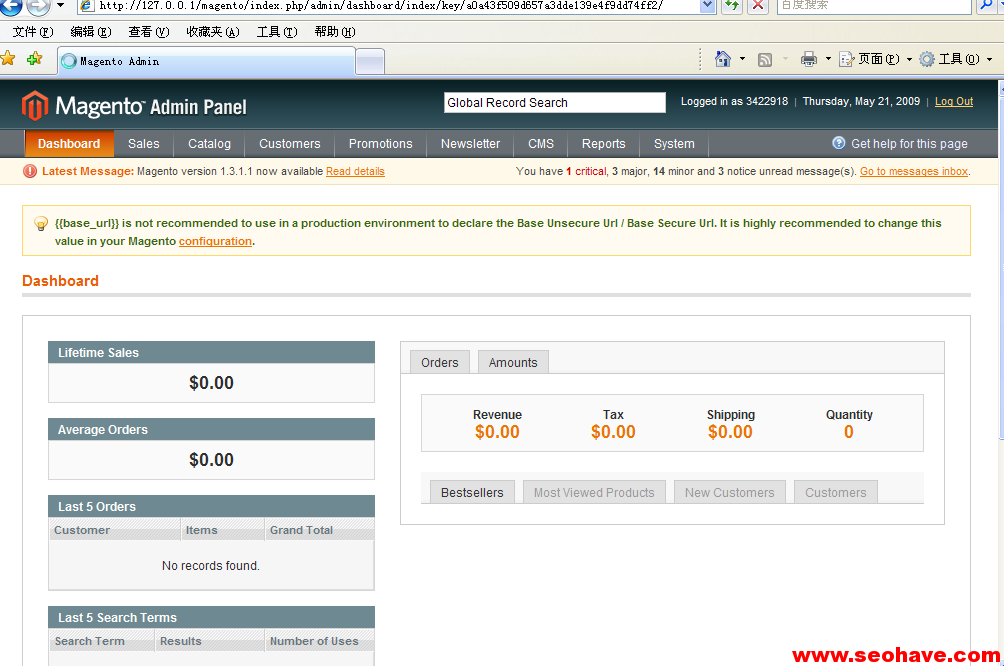Select the New Customers tab
The width and height of the screenshot is (1004, 666).
729,492
